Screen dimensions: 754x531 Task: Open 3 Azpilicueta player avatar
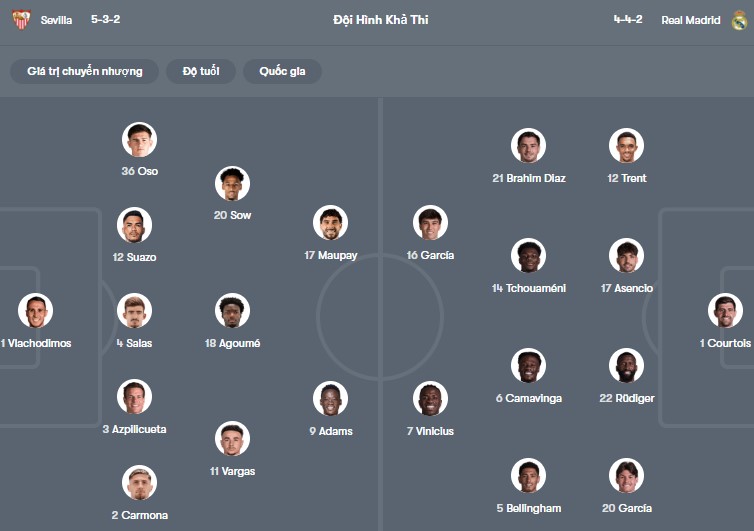(135, 397)
